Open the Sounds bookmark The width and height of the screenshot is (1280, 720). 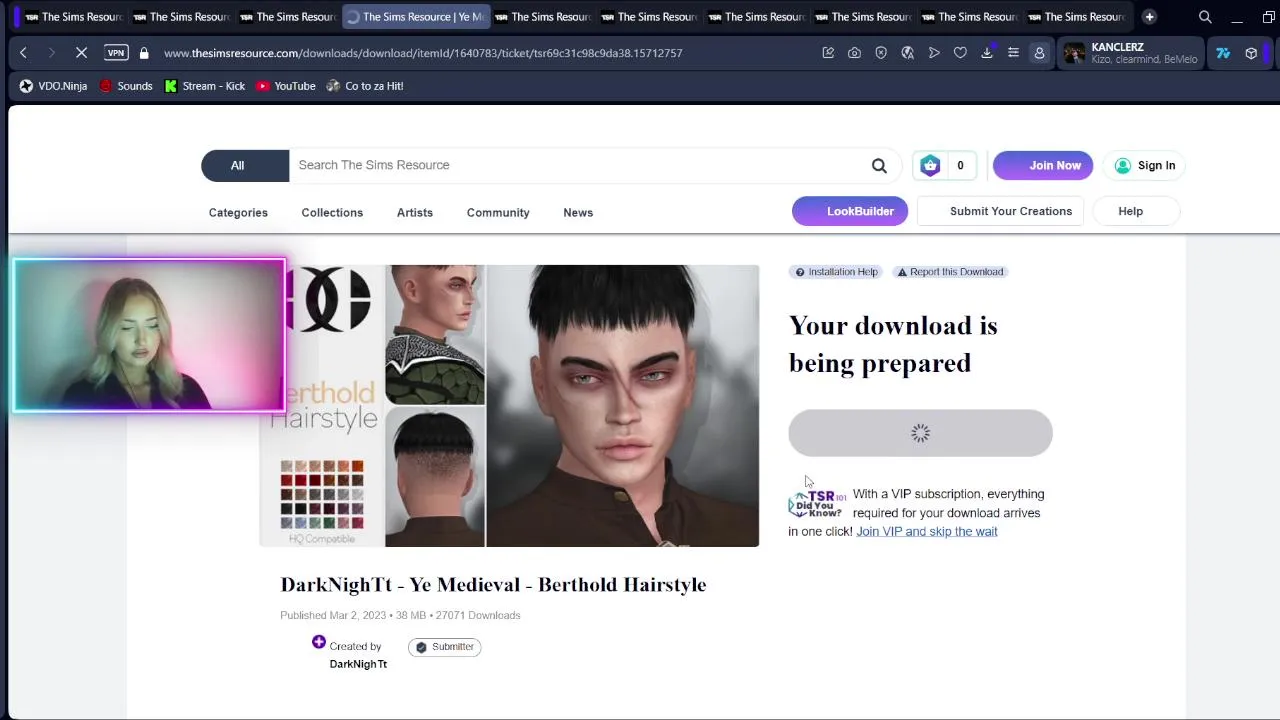click(x=126, y=86)
